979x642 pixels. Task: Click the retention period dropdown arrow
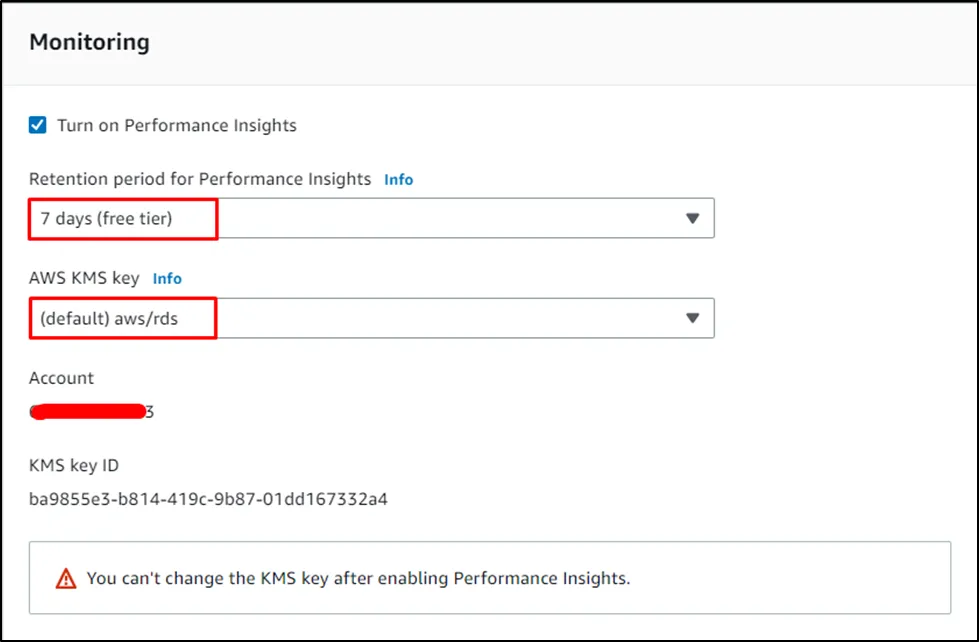pos(692,219)
